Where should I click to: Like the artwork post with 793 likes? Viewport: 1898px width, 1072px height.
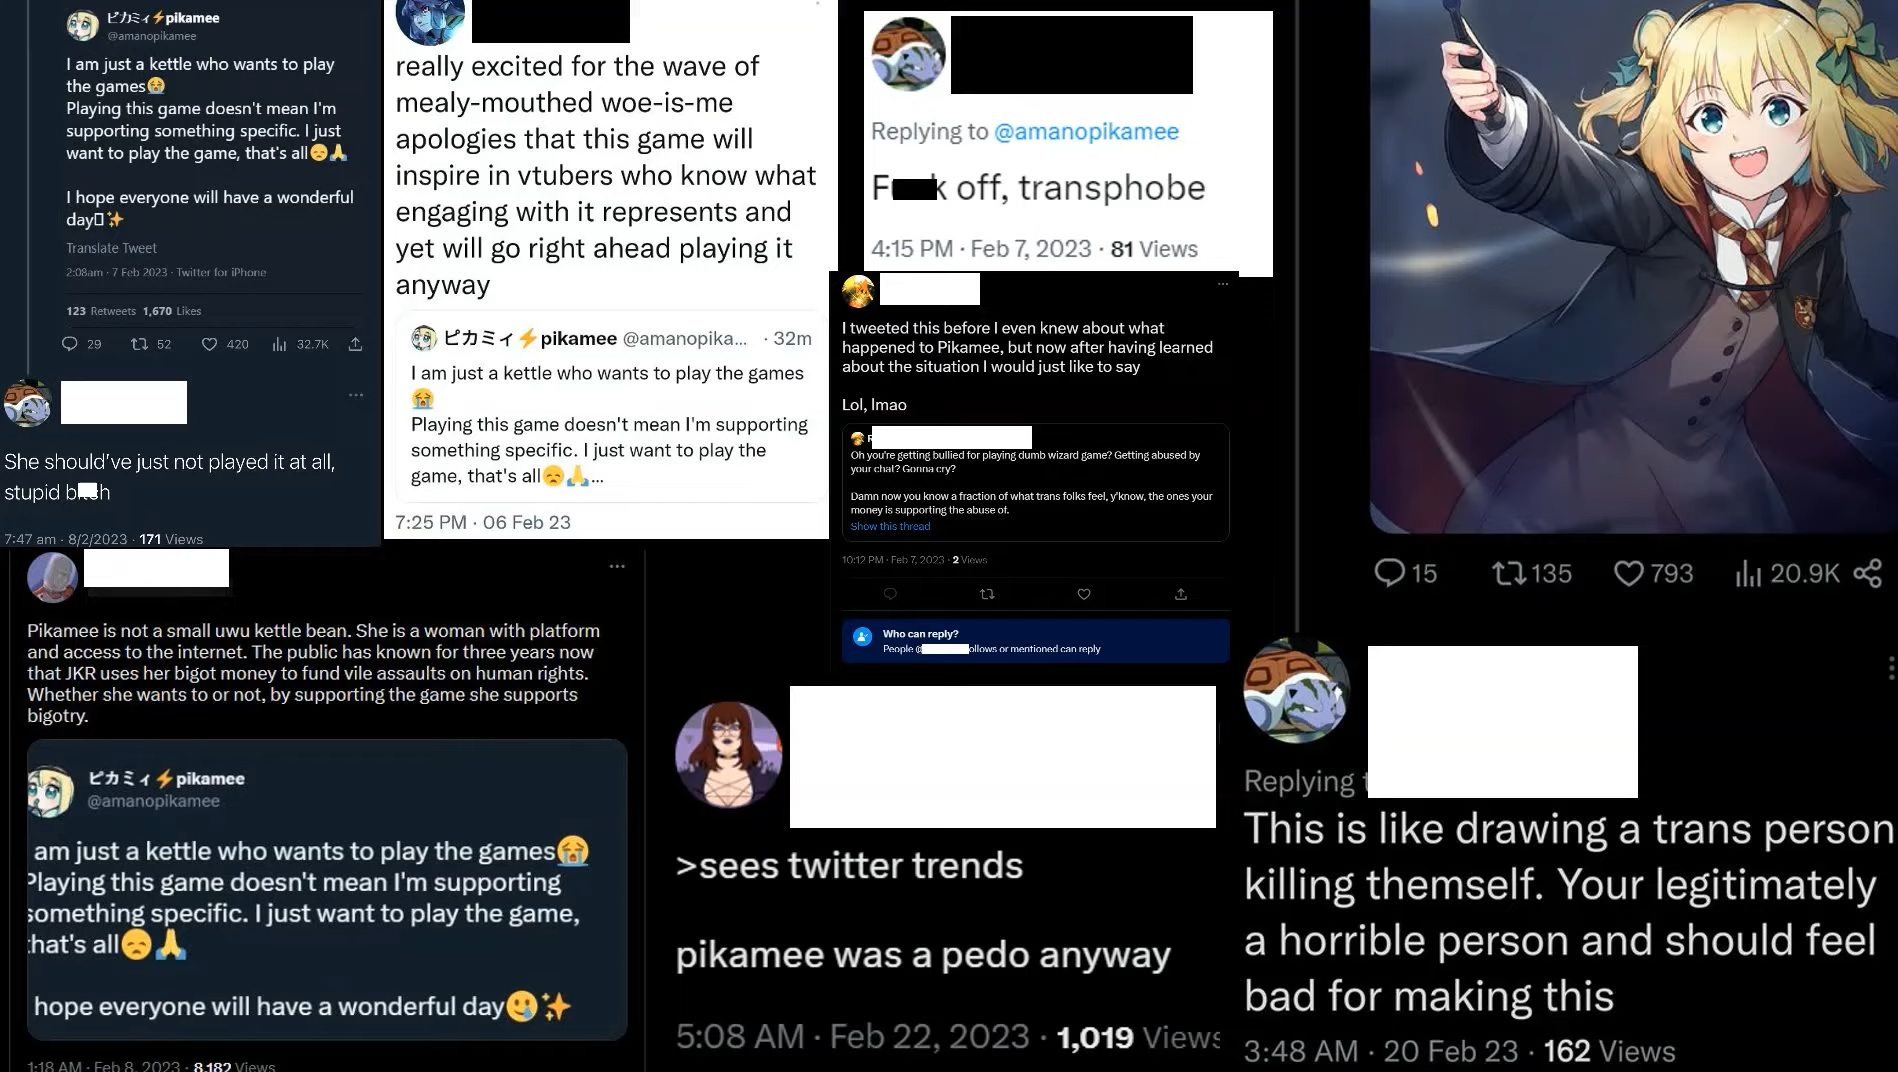pyautogui.click(x=1629, y=573)
